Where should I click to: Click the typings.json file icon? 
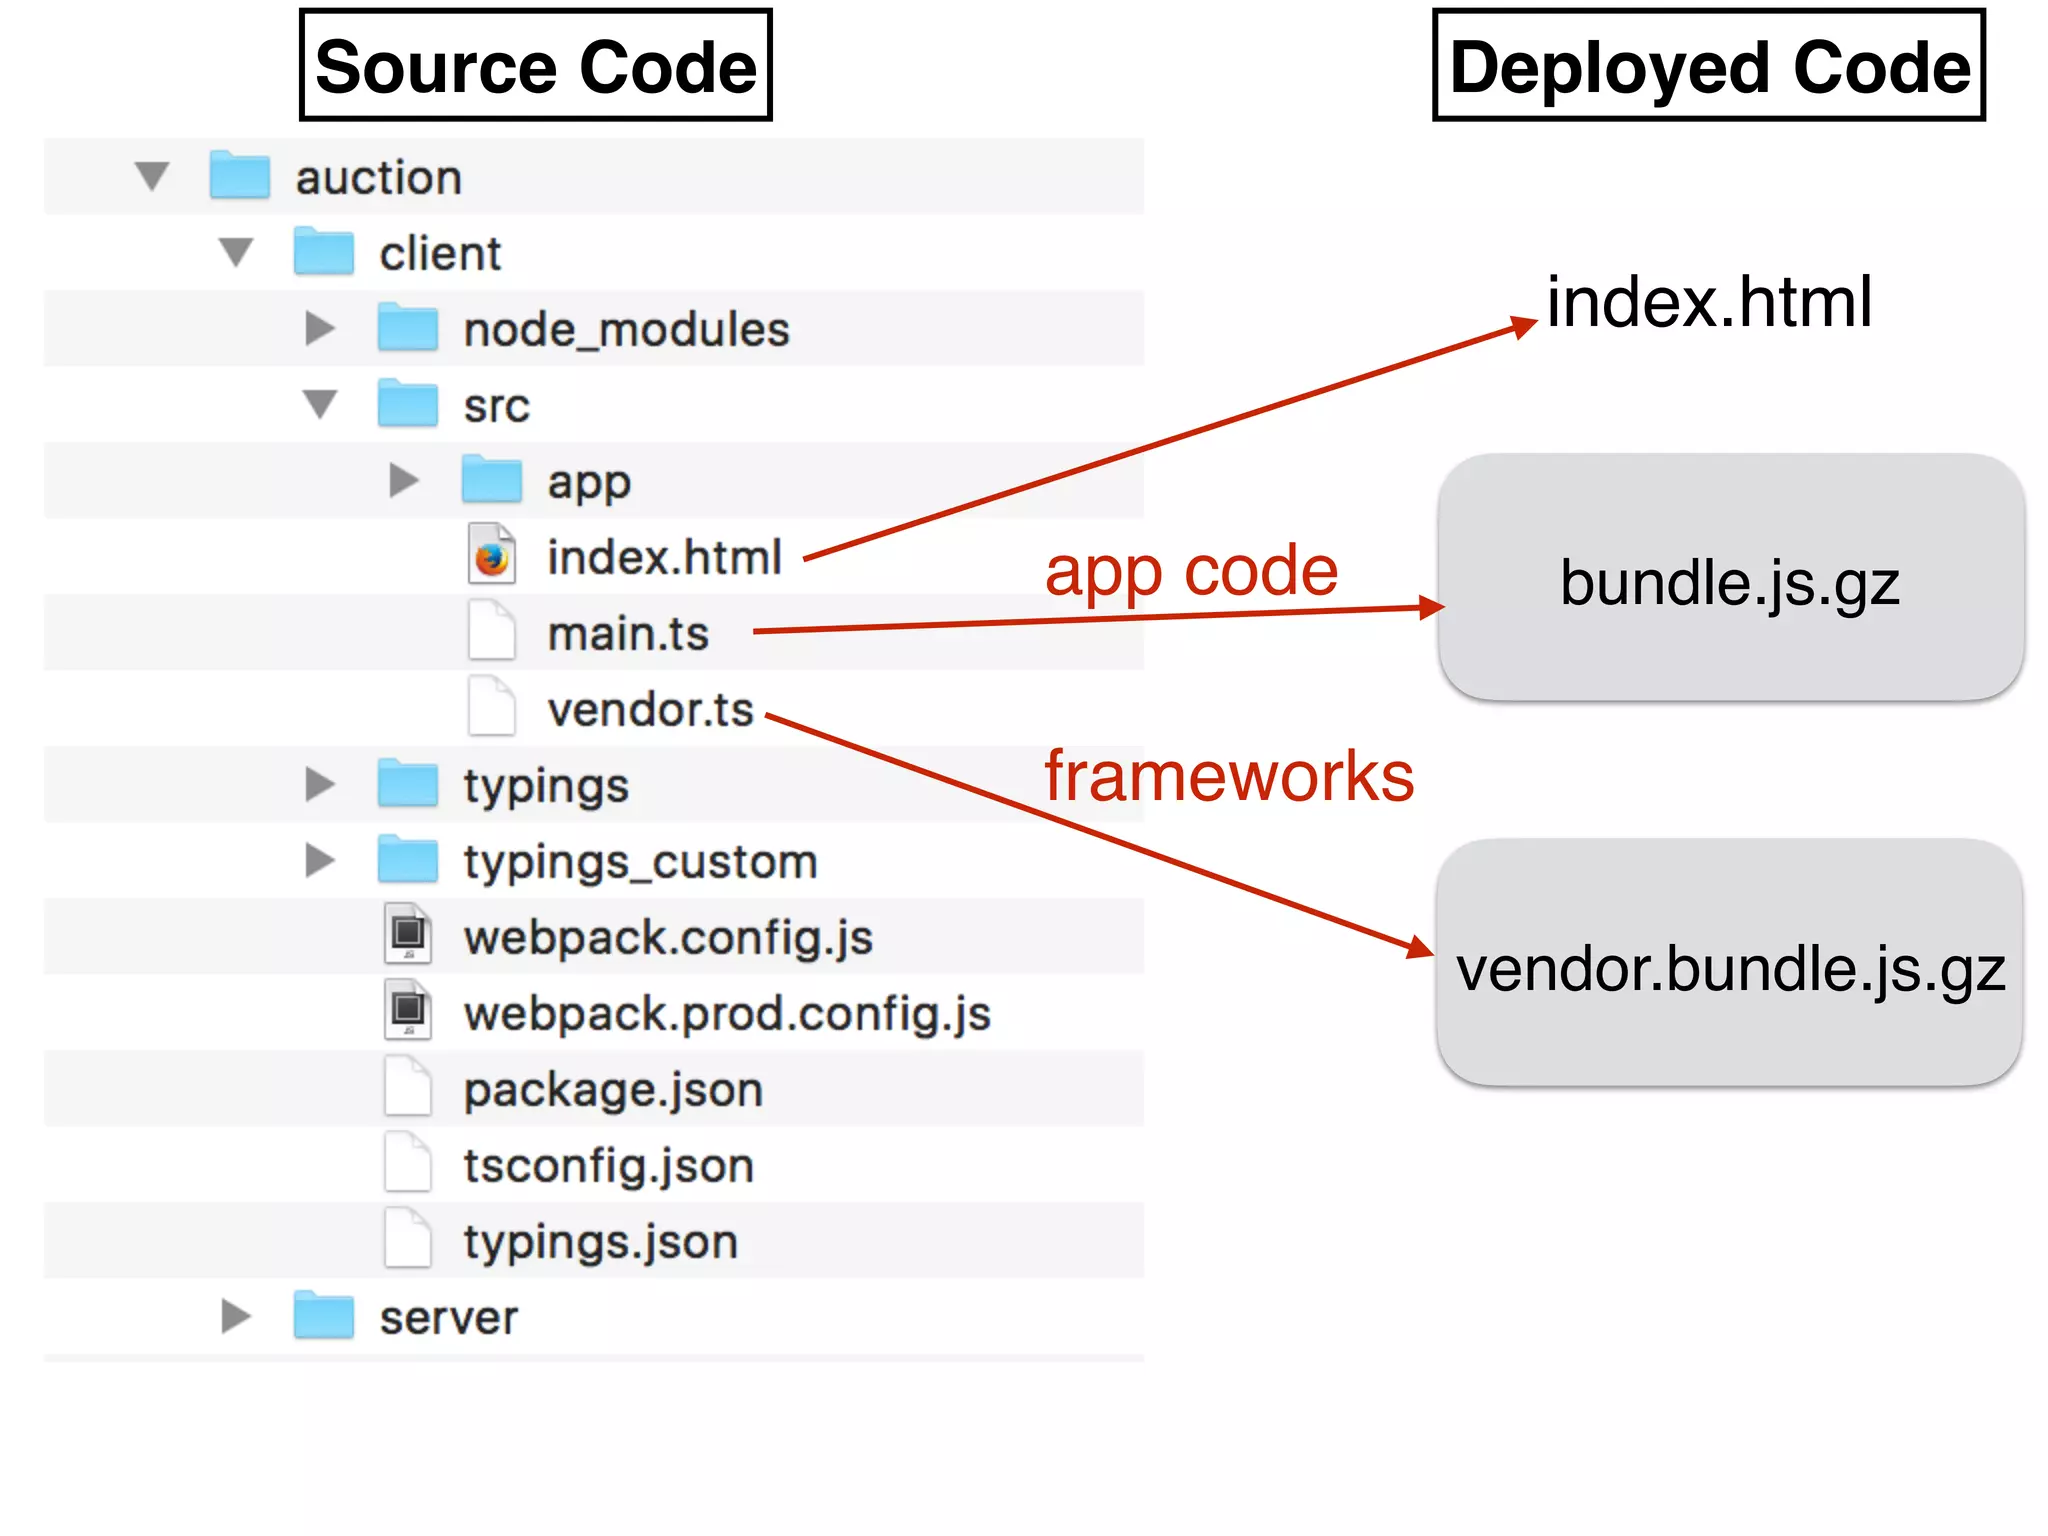point(408,1239)
